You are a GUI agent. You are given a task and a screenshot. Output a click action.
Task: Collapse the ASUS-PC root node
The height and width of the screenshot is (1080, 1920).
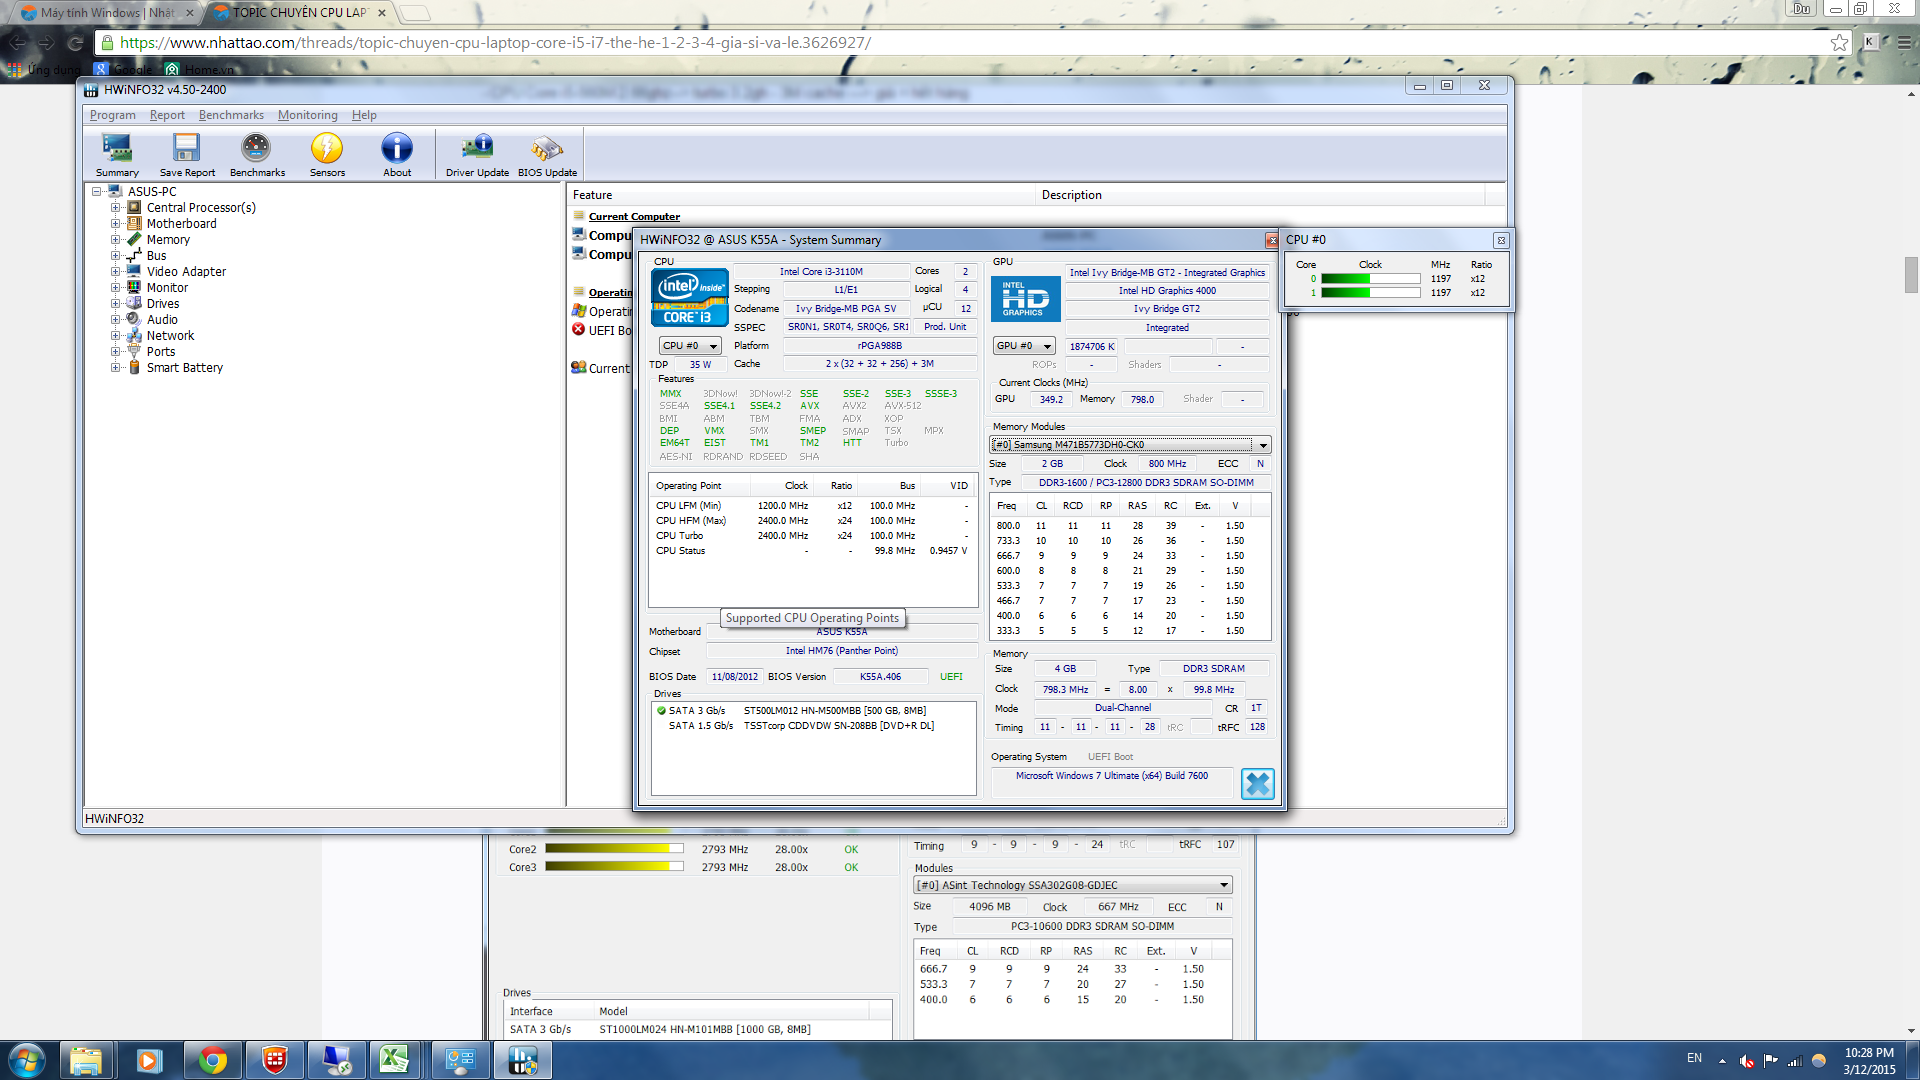pos(97,192)
